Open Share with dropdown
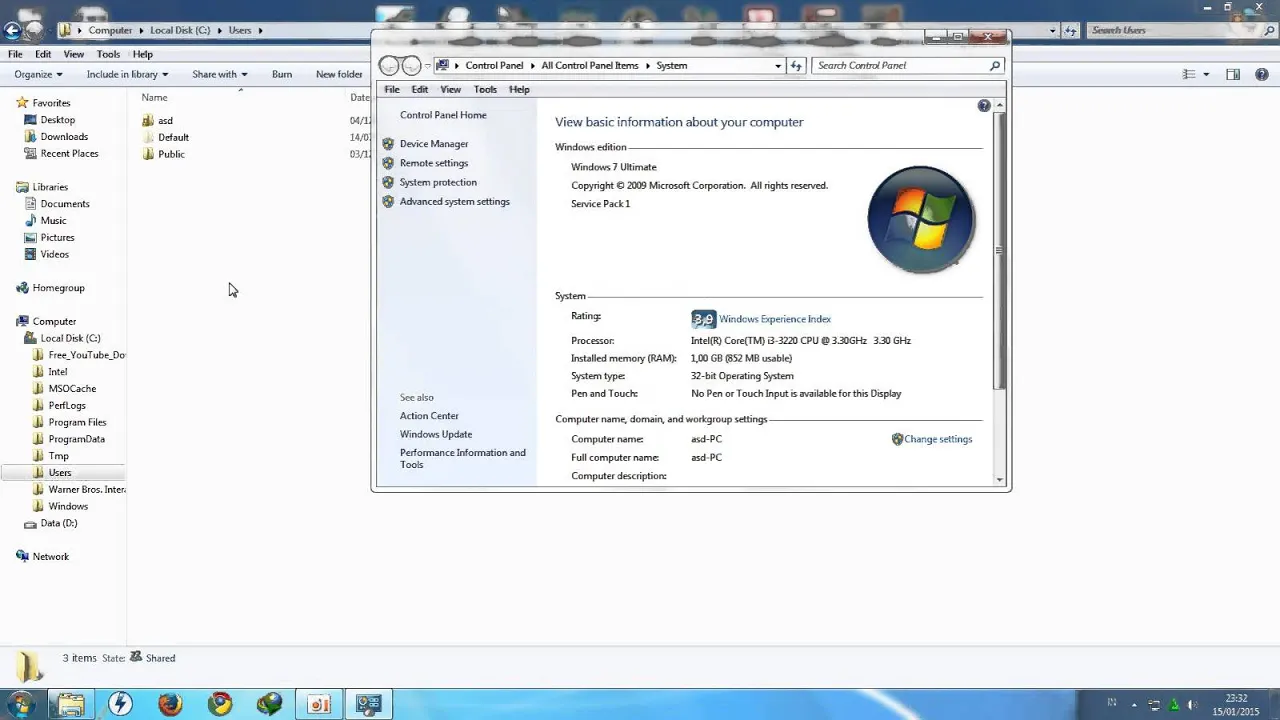Image resolution: width=1280 pixels, height=720 pixels. point(219,74)
